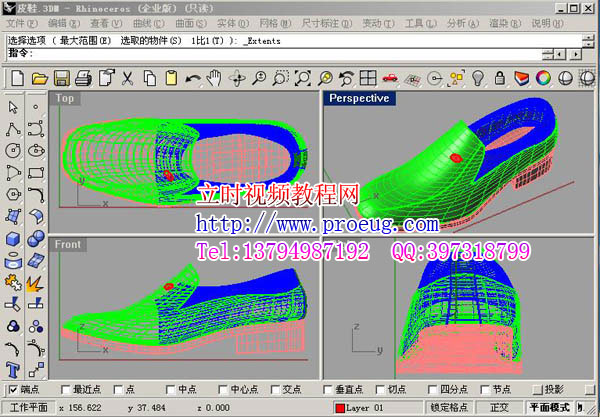Copy selection with Copy icon
Screen dimensions: 600x417
[150, 78]
